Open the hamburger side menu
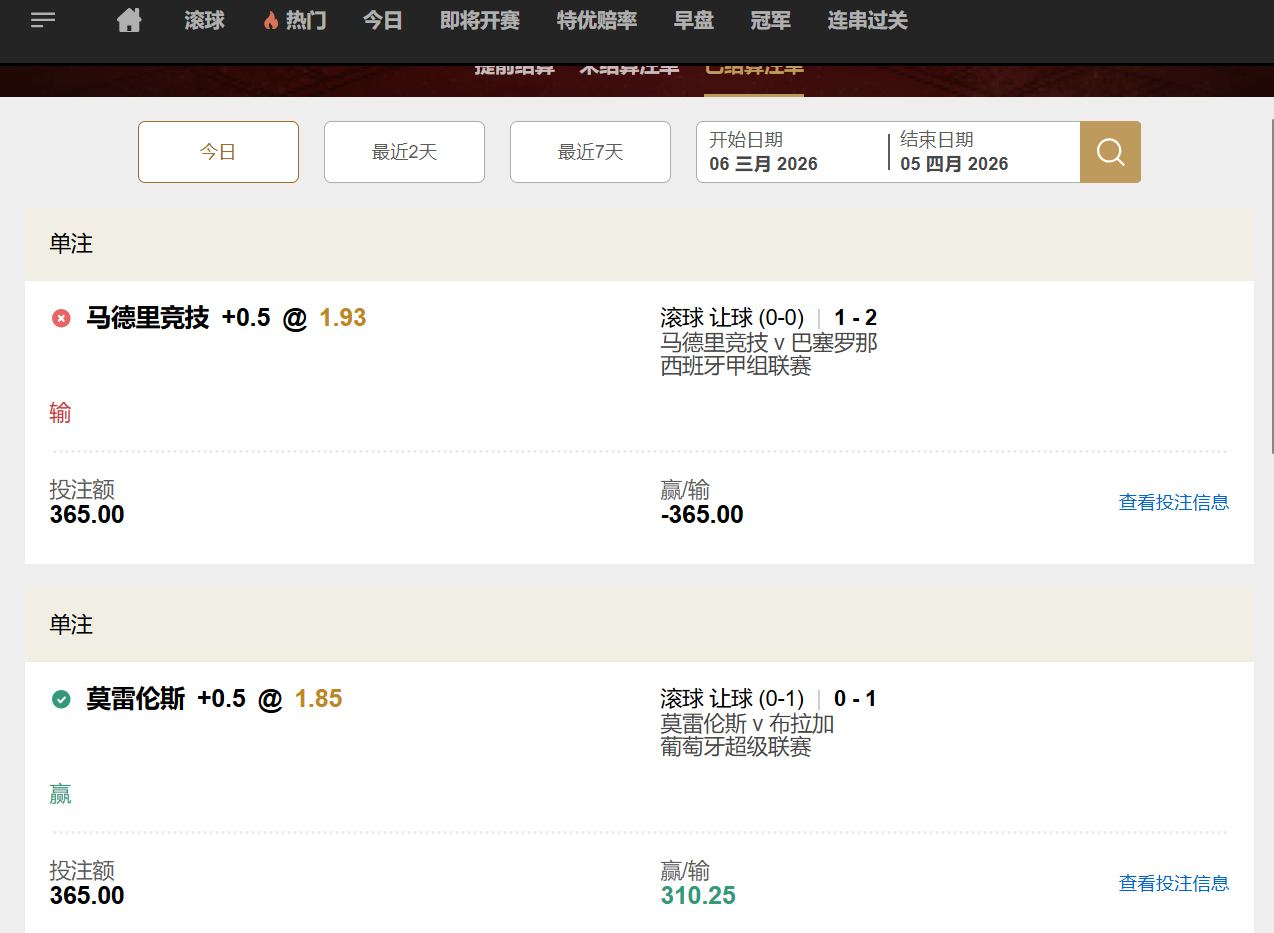1274x933 pixels. click(43, 20)
